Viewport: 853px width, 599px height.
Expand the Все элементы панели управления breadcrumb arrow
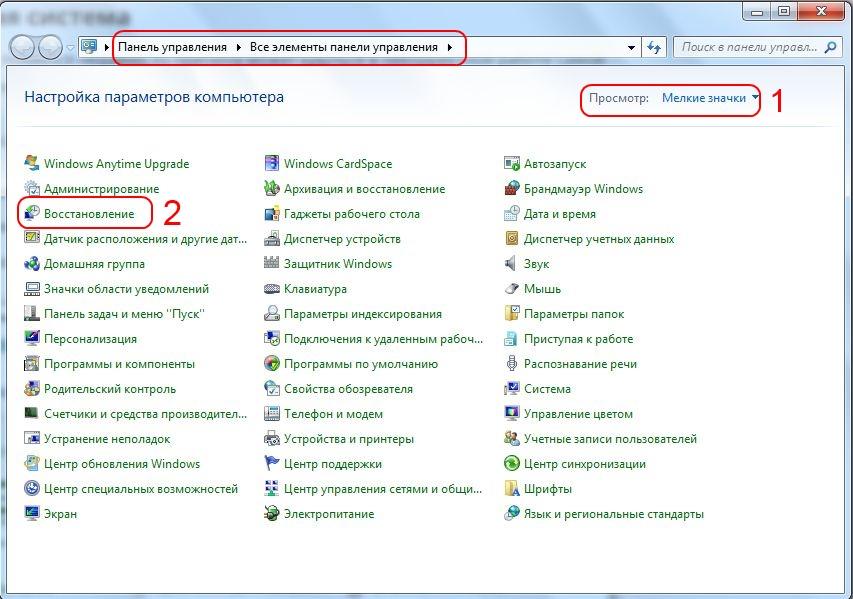[x=450, y=47]
